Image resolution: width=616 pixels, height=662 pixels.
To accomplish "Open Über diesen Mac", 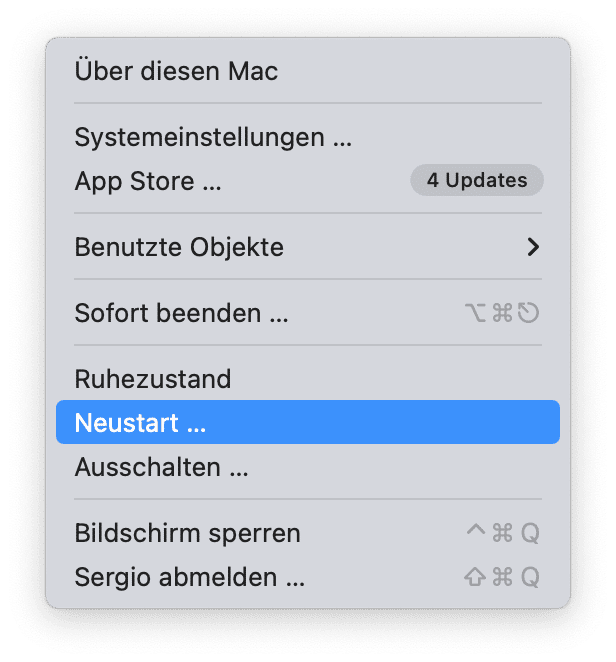I will [x=176, y=71].
